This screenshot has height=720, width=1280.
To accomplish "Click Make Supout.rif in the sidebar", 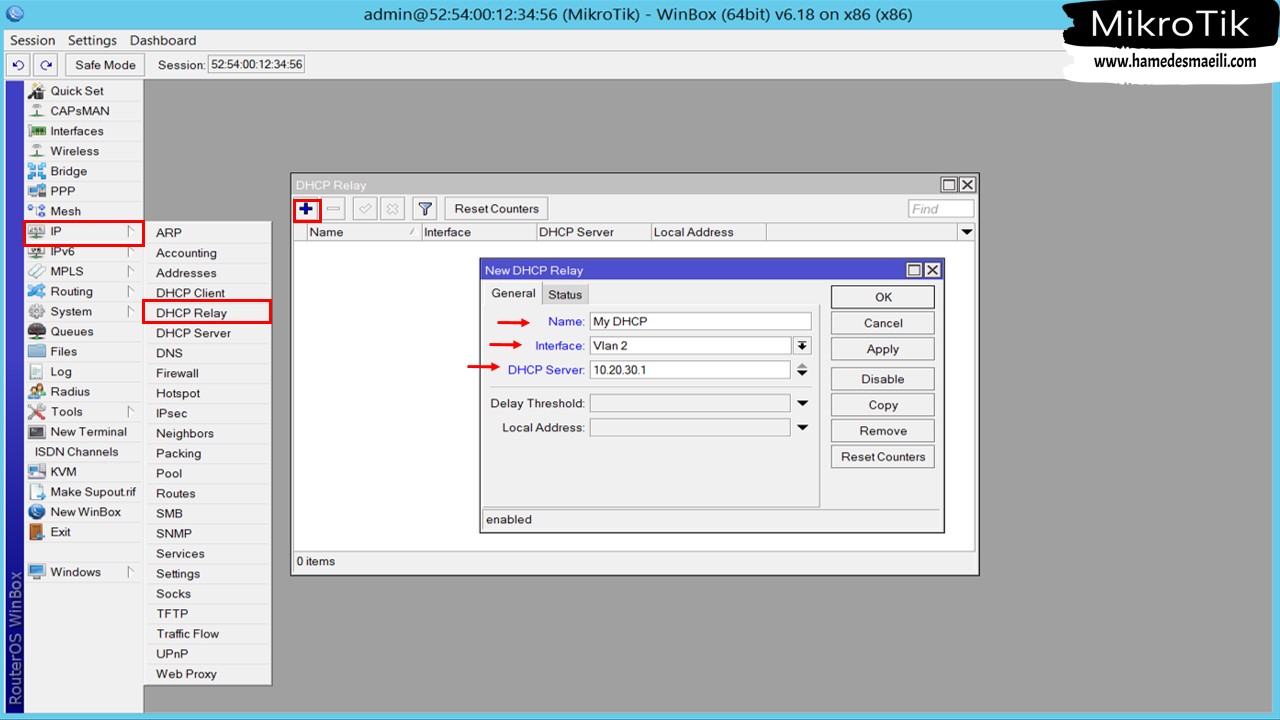I will [x=84, y=491].
